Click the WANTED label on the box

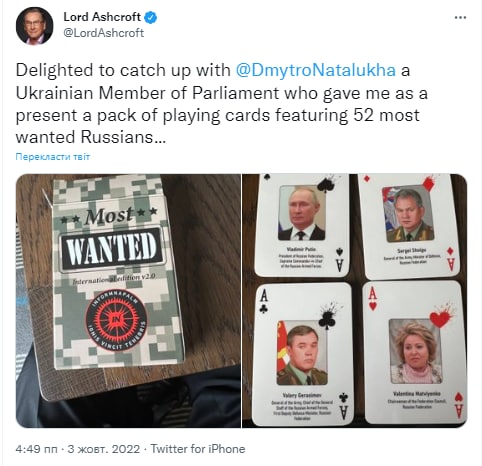pos(111,248)
